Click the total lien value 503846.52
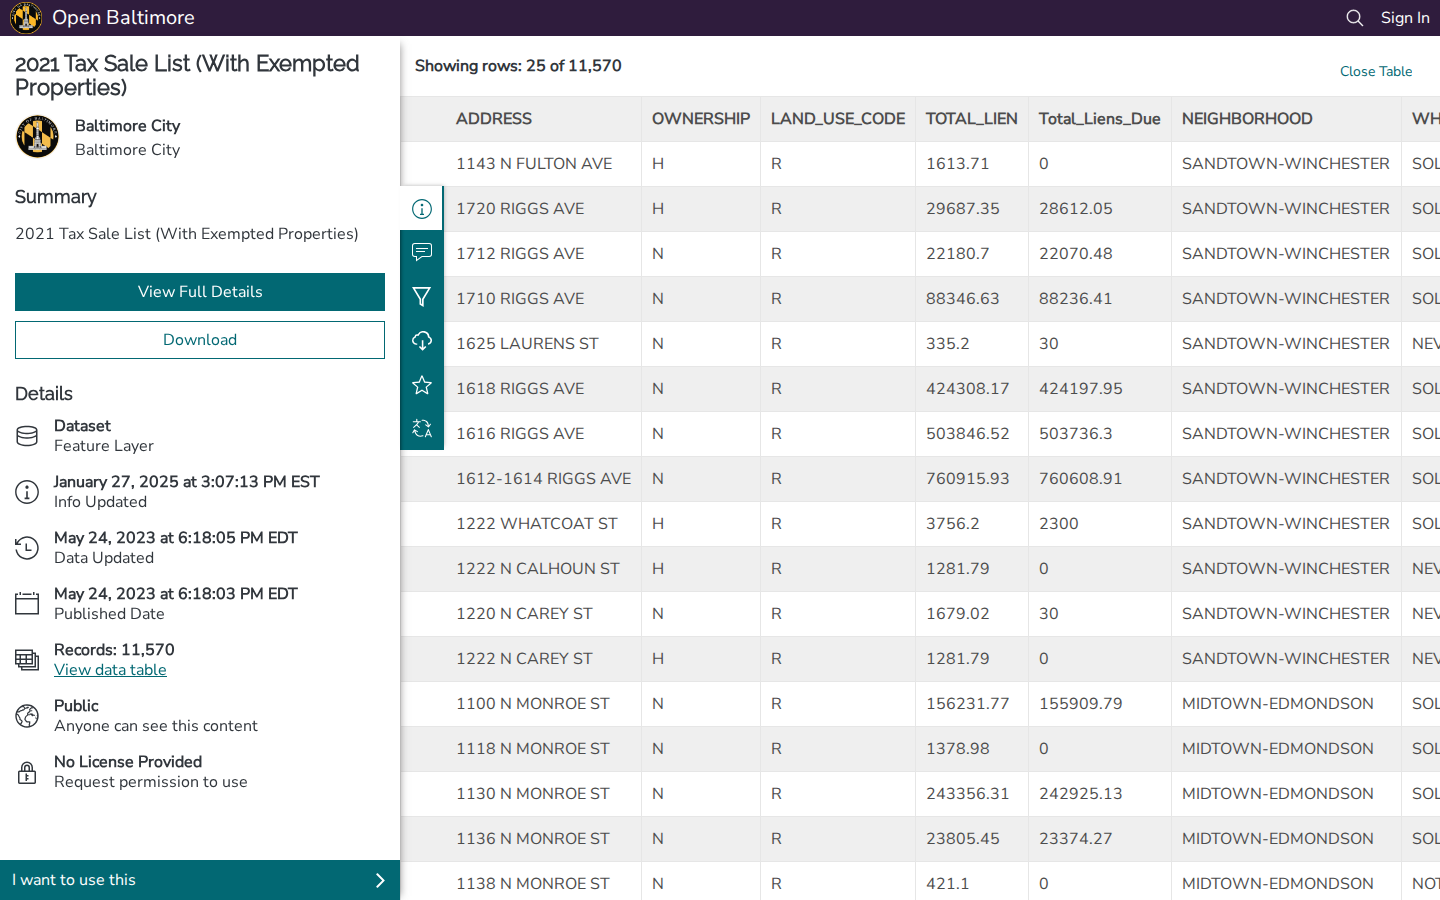1440x900 pixels. (x=967, y=434)
